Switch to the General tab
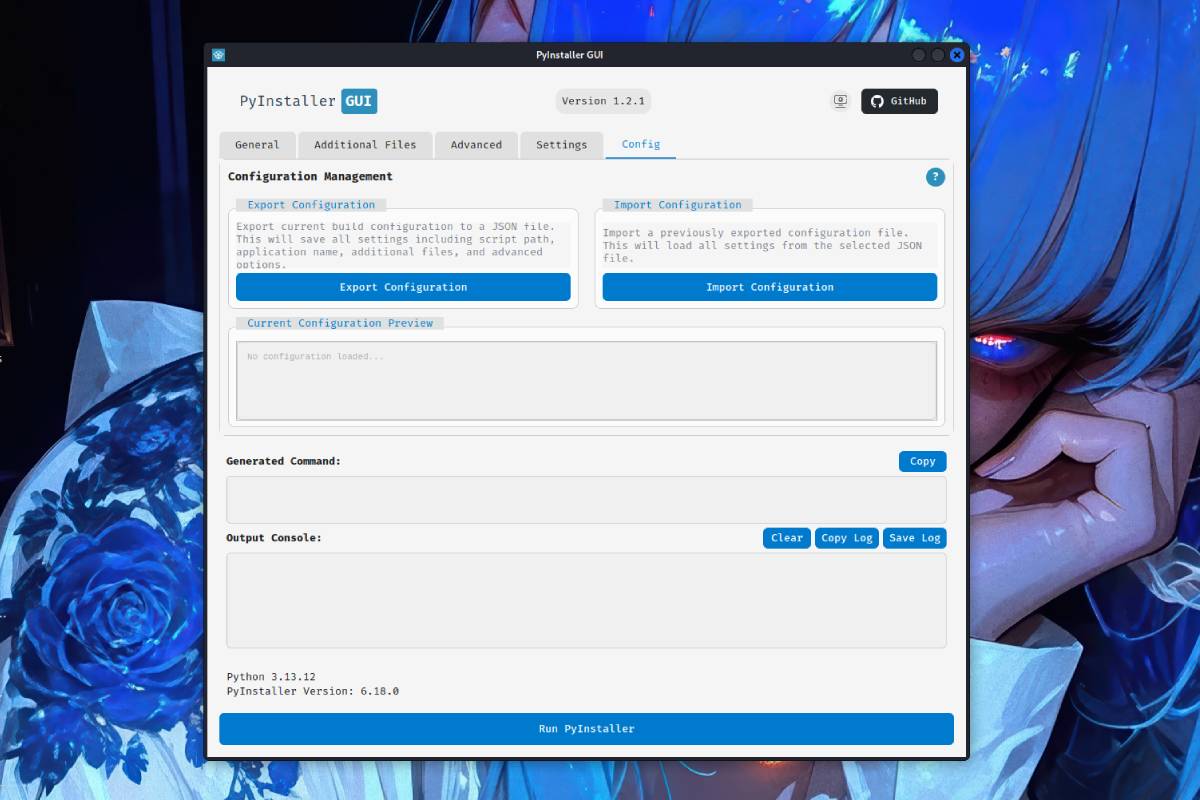Screen dimensions: 1200x800 pyautogui.click(x=257, y=145)
